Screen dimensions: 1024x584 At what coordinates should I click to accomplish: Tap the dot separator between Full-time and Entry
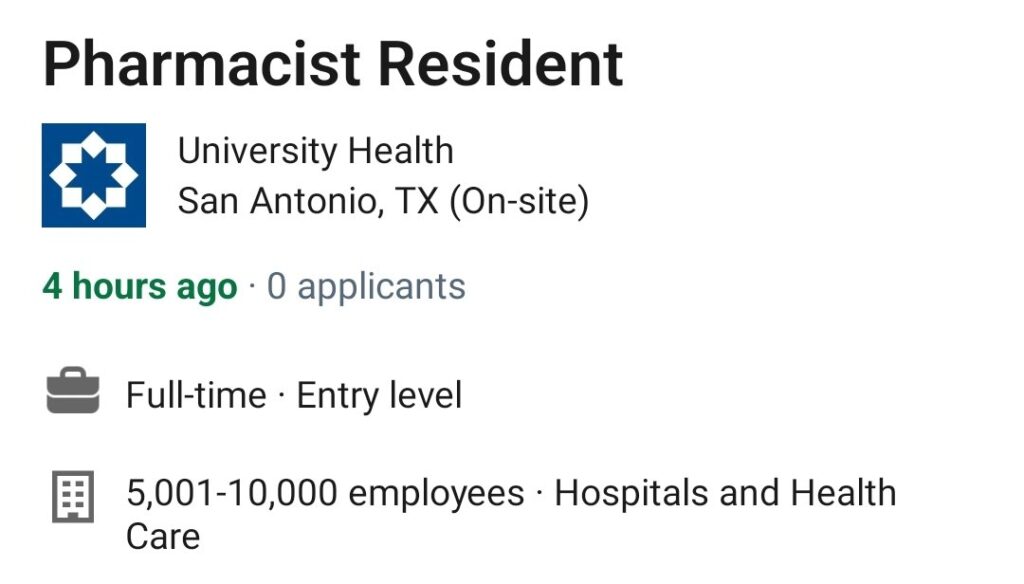pyautogui.click(x=281, y=395)
